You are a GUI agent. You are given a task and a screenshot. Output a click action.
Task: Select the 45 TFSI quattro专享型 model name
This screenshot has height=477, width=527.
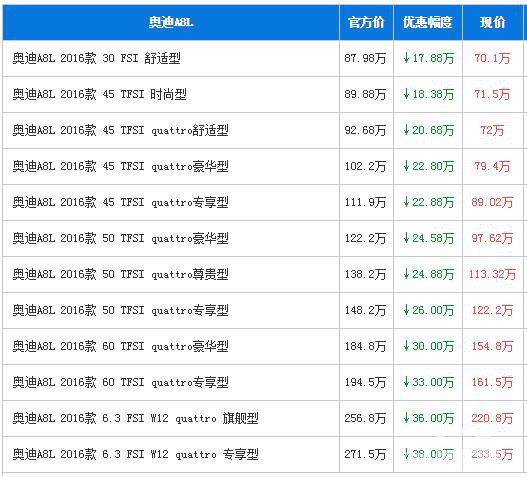click(x=121, y=202)
